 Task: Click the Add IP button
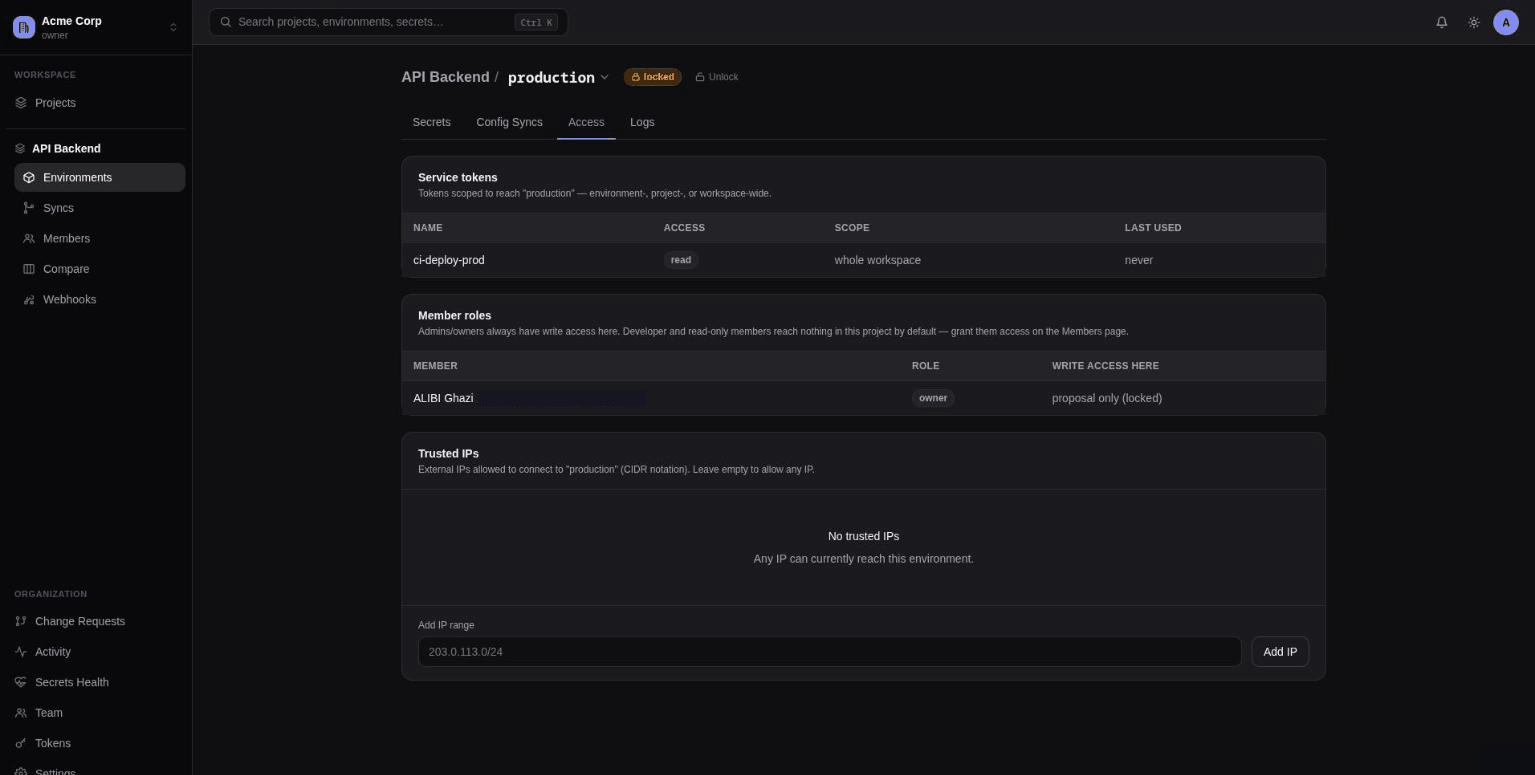point(1280,652)
